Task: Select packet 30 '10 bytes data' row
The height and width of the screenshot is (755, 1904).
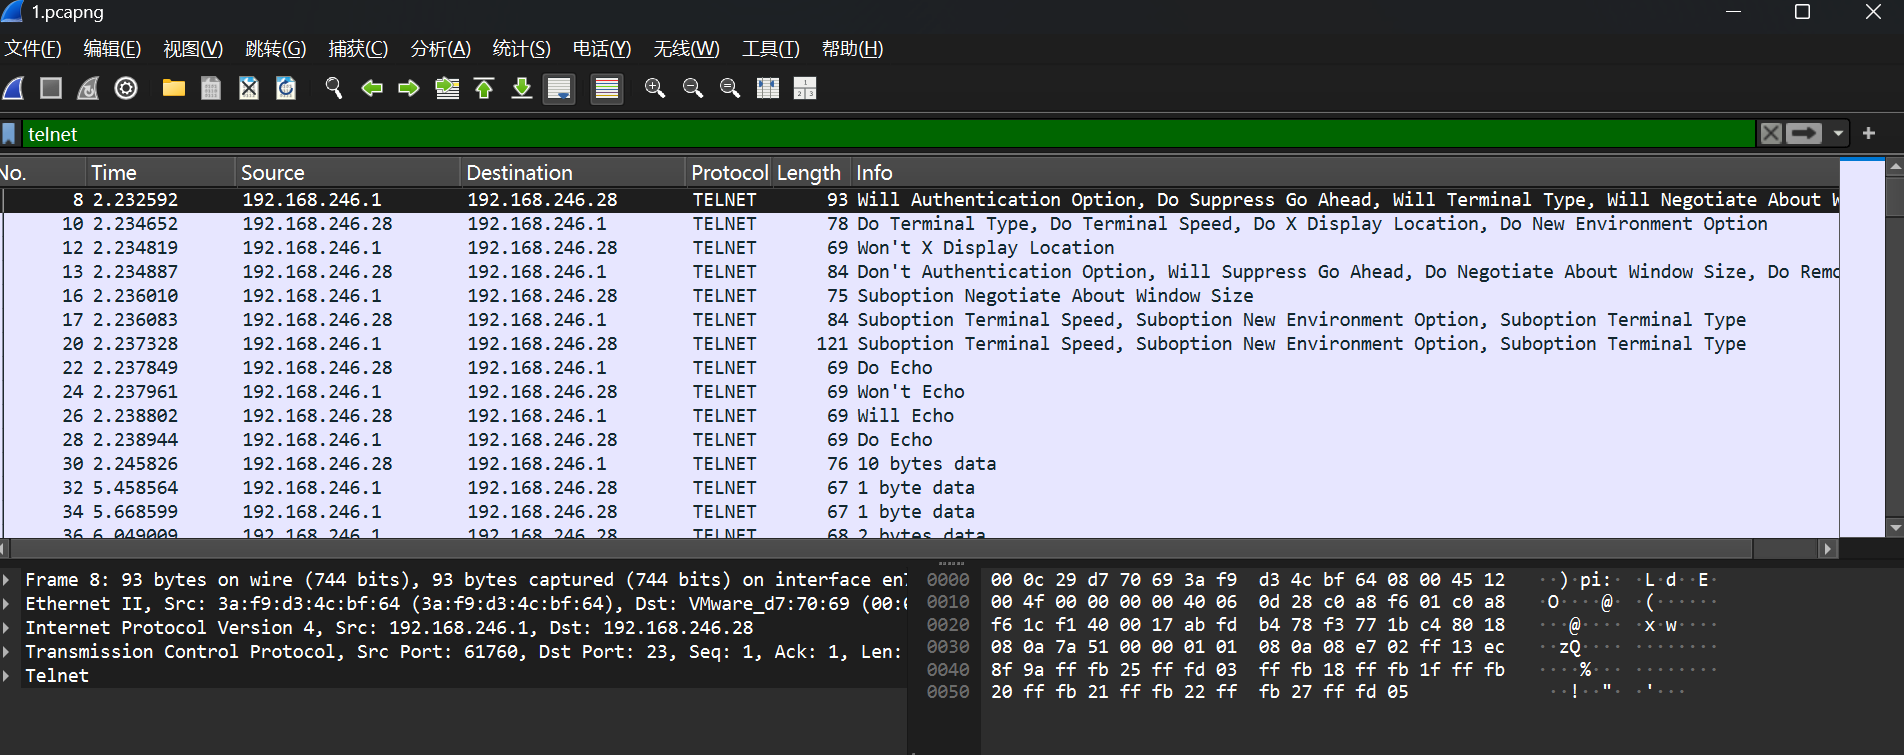Action: [920, 464]
